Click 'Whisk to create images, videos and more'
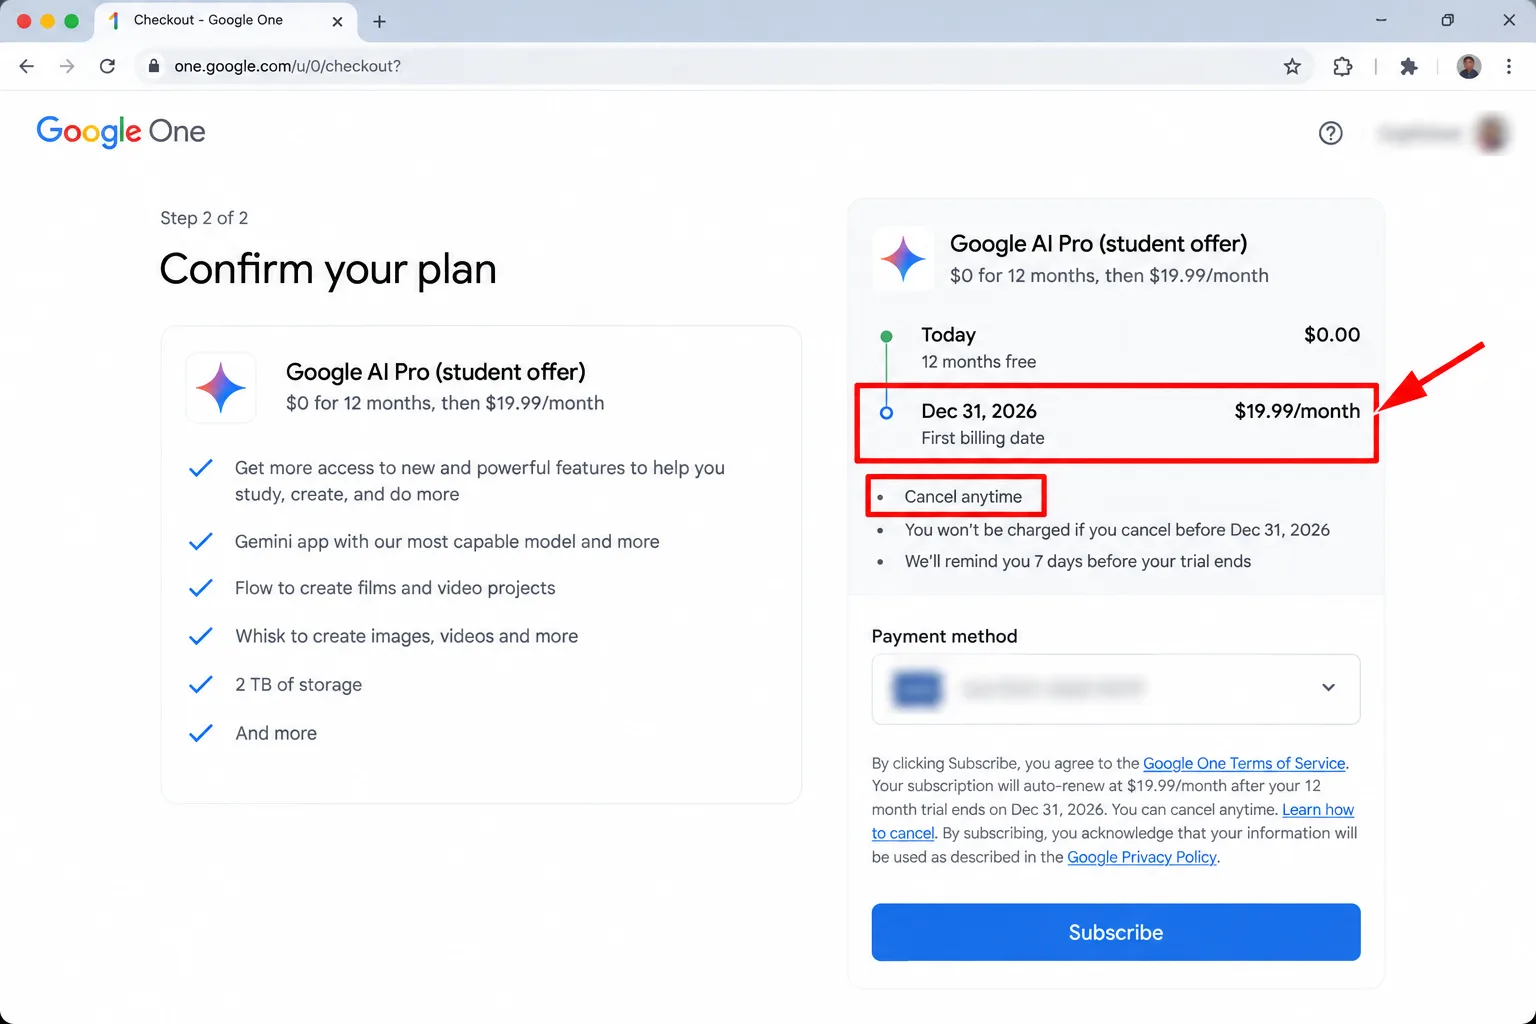 point(406,636)
